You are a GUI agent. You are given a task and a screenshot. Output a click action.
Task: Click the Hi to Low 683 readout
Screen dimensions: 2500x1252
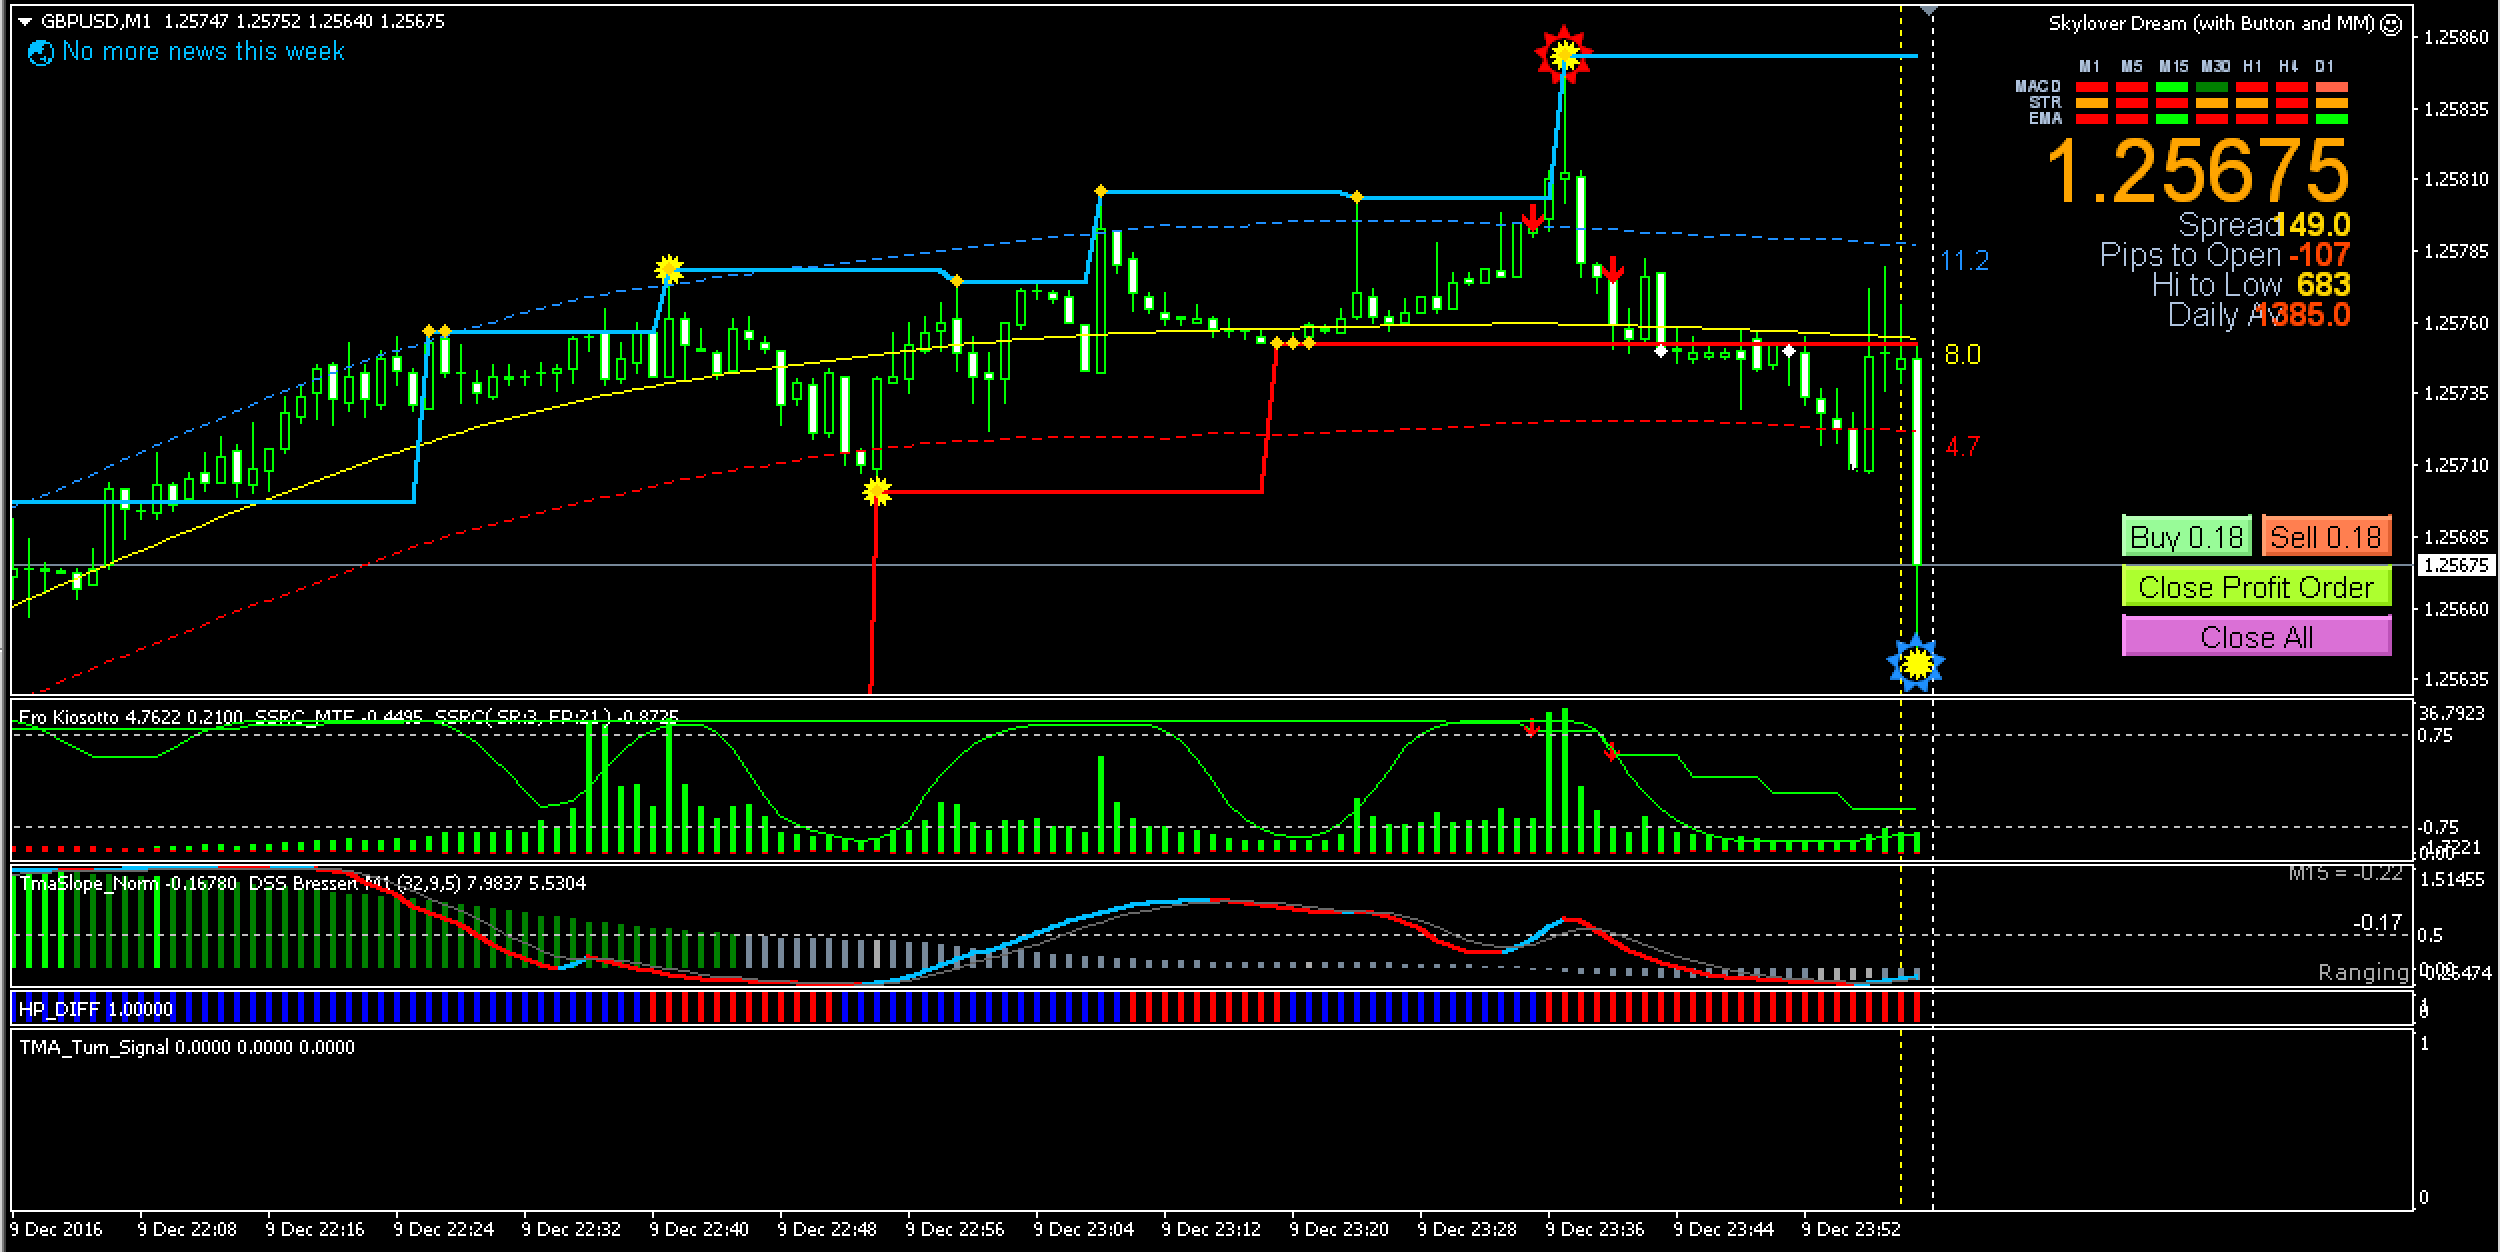click(x=2251, y=285)
